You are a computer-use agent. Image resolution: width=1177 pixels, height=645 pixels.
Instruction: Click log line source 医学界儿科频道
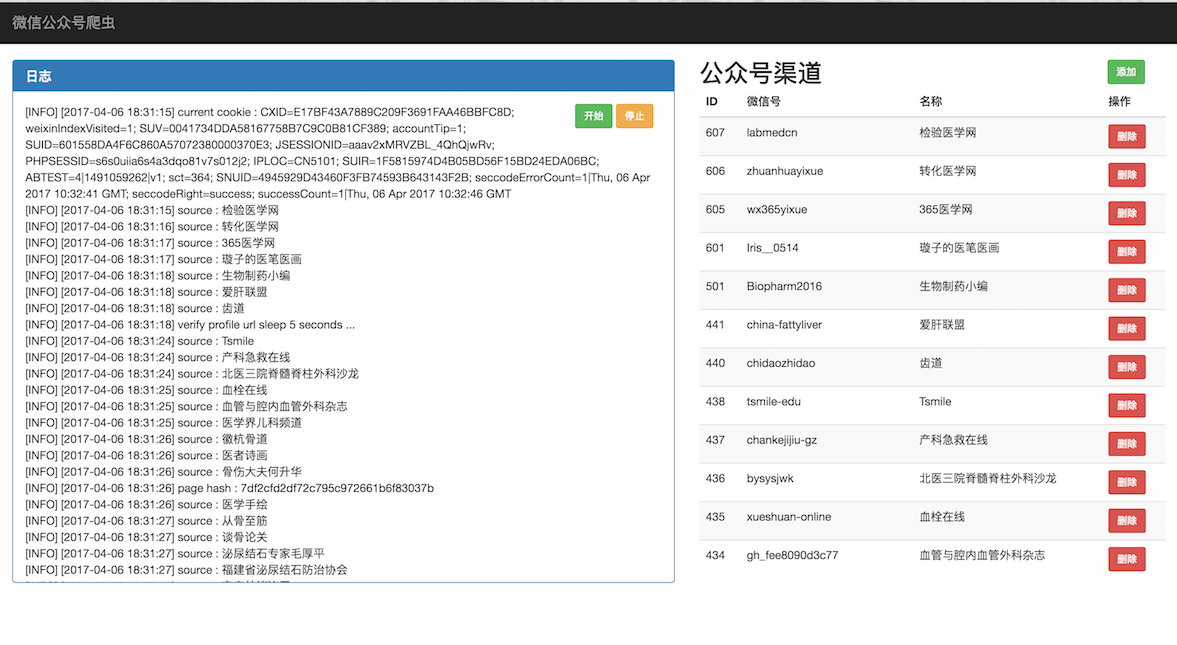tap(164, 423)
